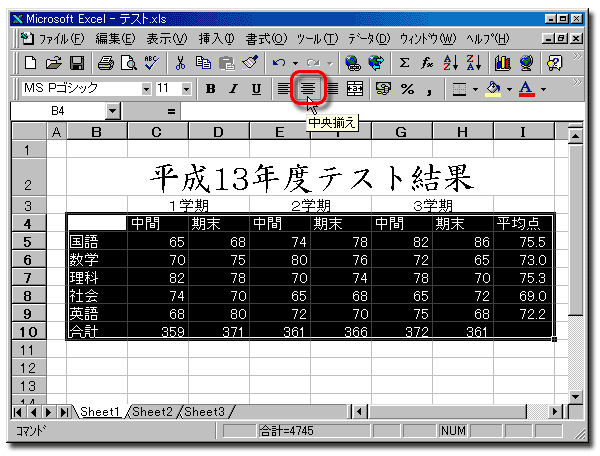The image size is (600, 456).
Task: Toggle underline formatting
Action: (256, 89)
